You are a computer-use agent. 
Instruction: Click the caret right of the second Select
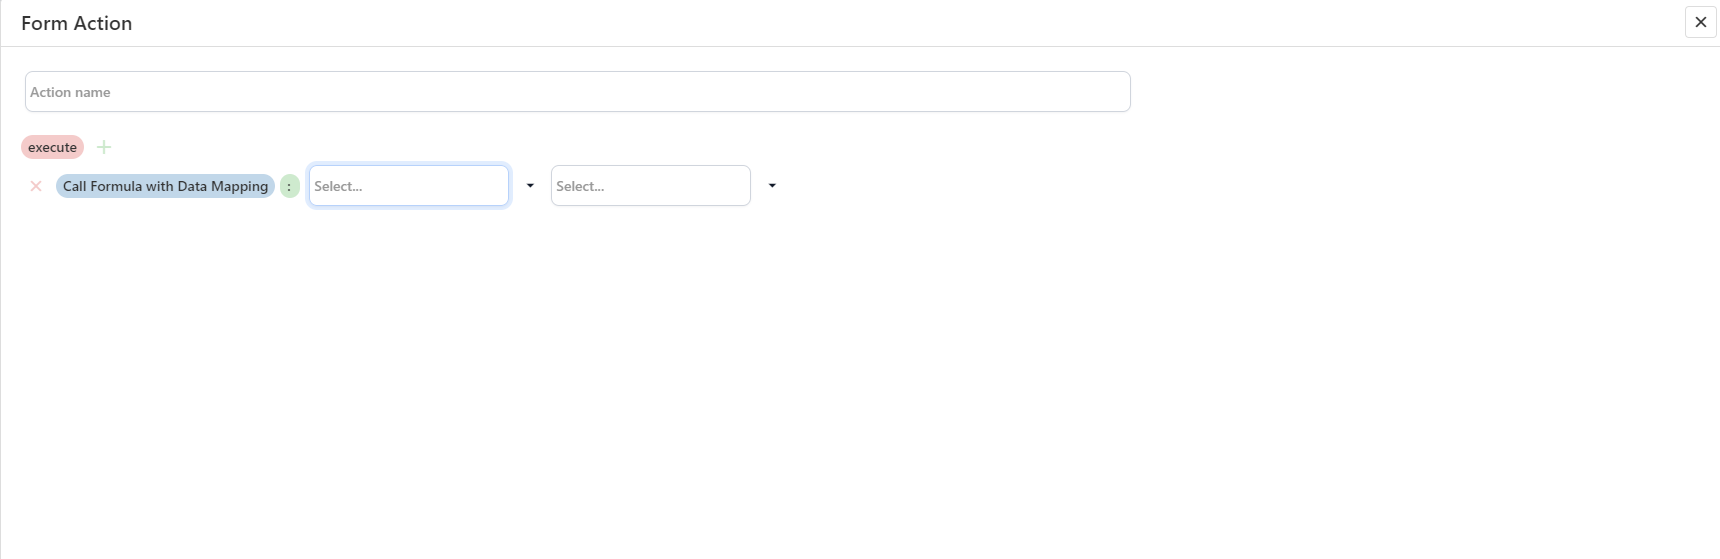click(772, 186)
